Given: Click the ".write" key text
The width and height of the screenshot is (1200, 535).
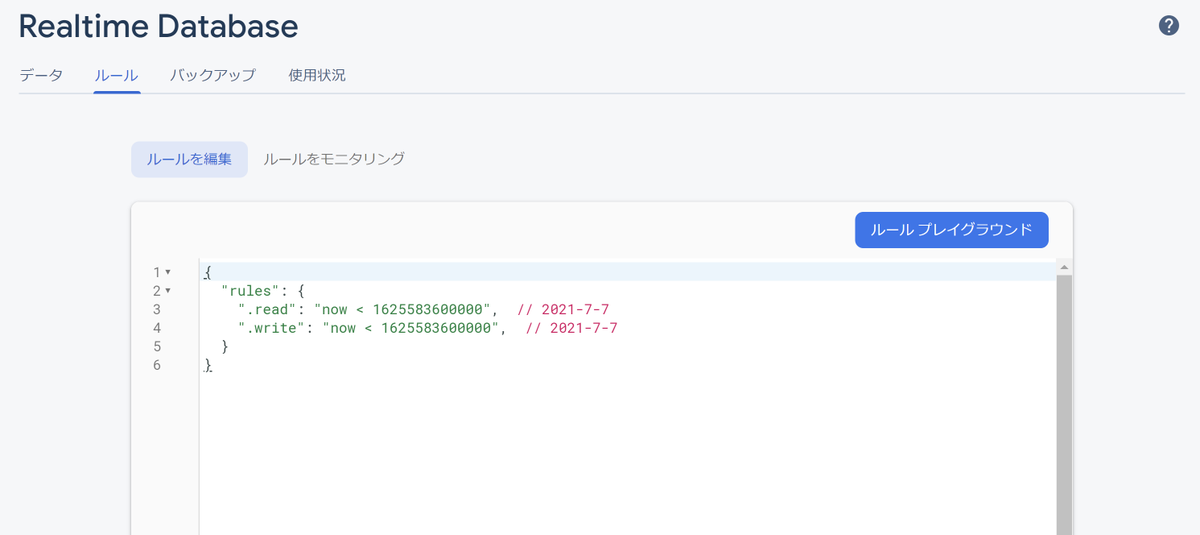Looking at the screenshot, I should (x=271, y=328).
